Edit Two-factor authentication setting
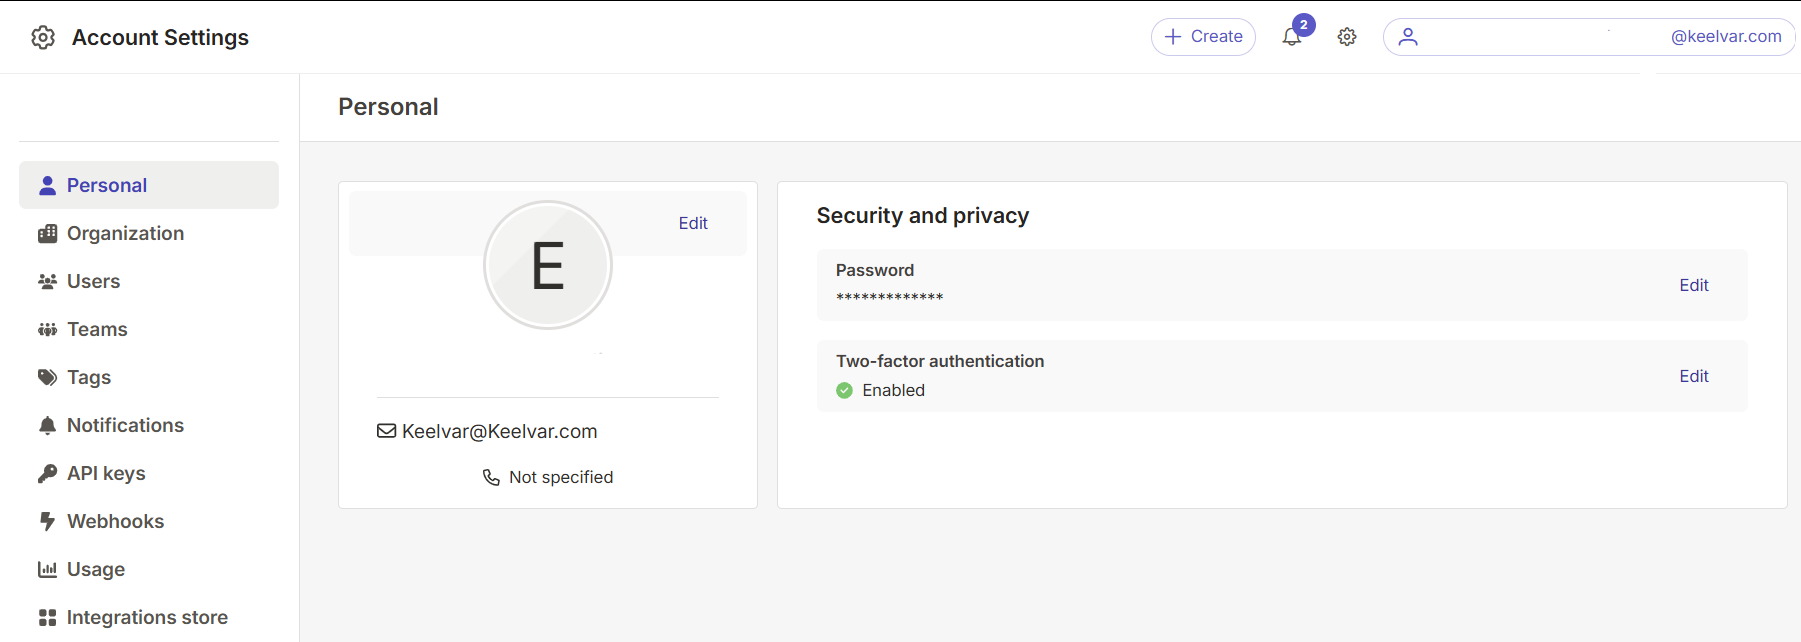Image resolution: width=1801 pixels, height=642 pixels. click(x=1693, y=376)
